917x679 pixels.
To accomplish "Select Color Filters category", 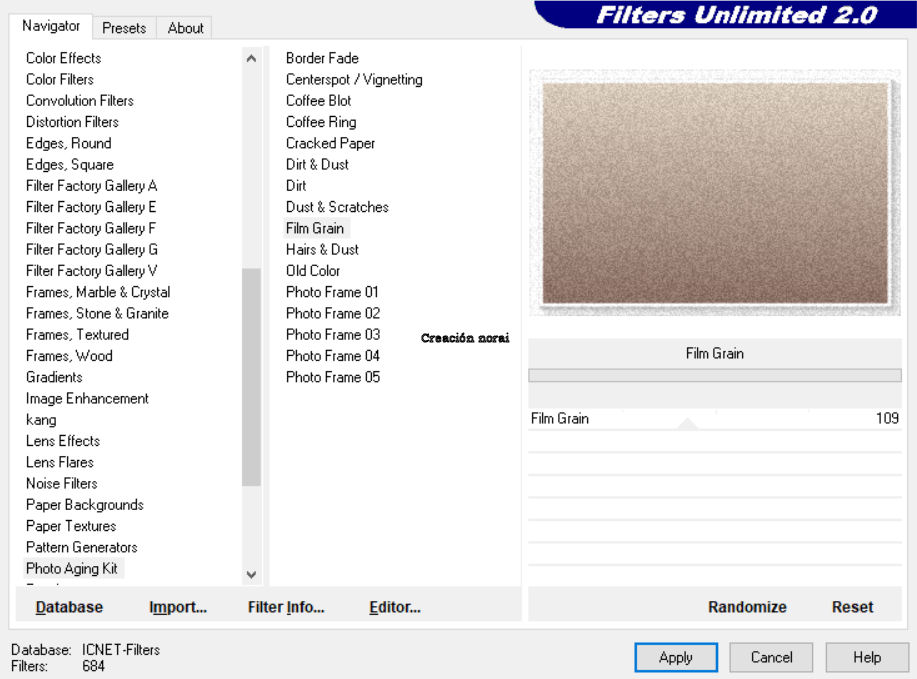I will (60, 79).
